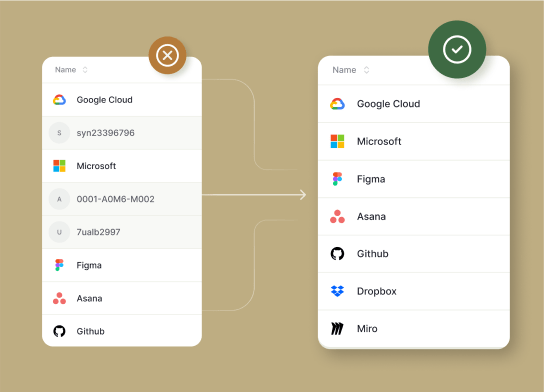Select Github text in right list
The width and height of the screenshot is (544, 392).
(373, 254)
